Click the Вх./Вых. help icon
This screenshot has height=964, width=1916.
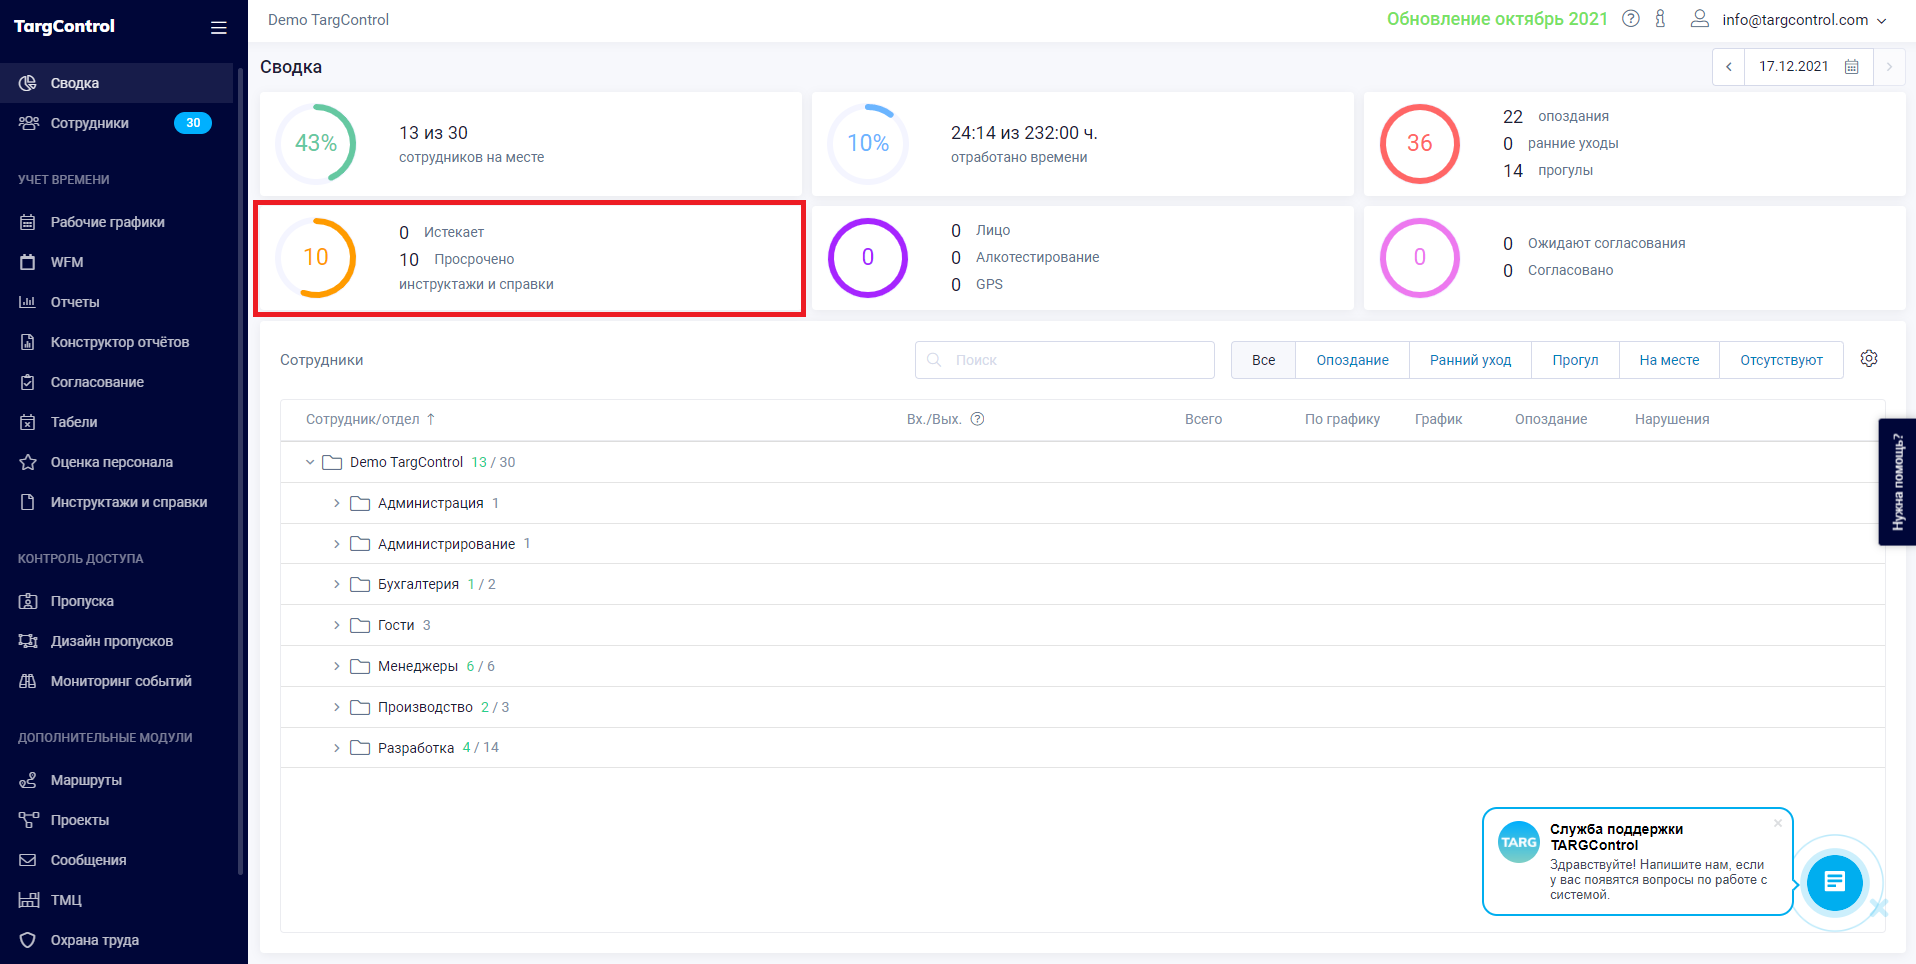(978, 419)
